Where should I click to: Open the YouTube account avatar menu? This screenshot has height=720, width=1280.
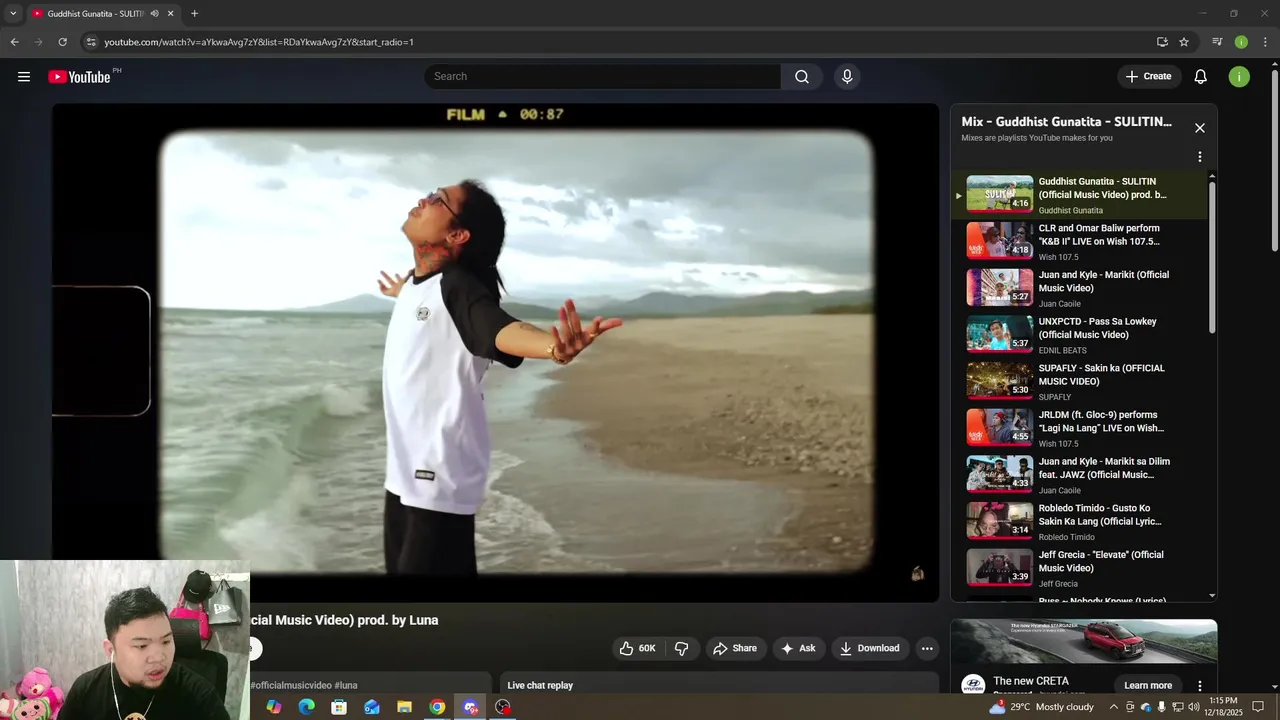[x=1239, y=77]
